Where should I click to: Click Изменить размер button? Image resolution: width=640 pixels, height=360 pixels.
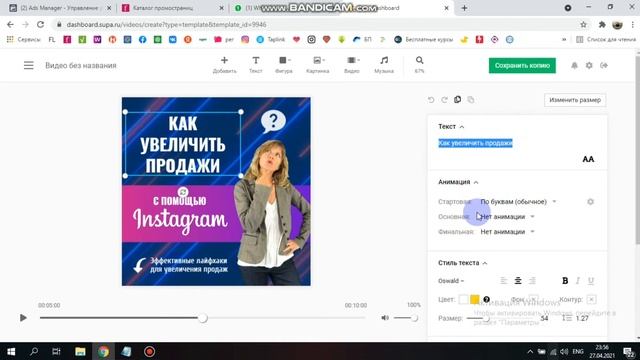click(575, 100)
